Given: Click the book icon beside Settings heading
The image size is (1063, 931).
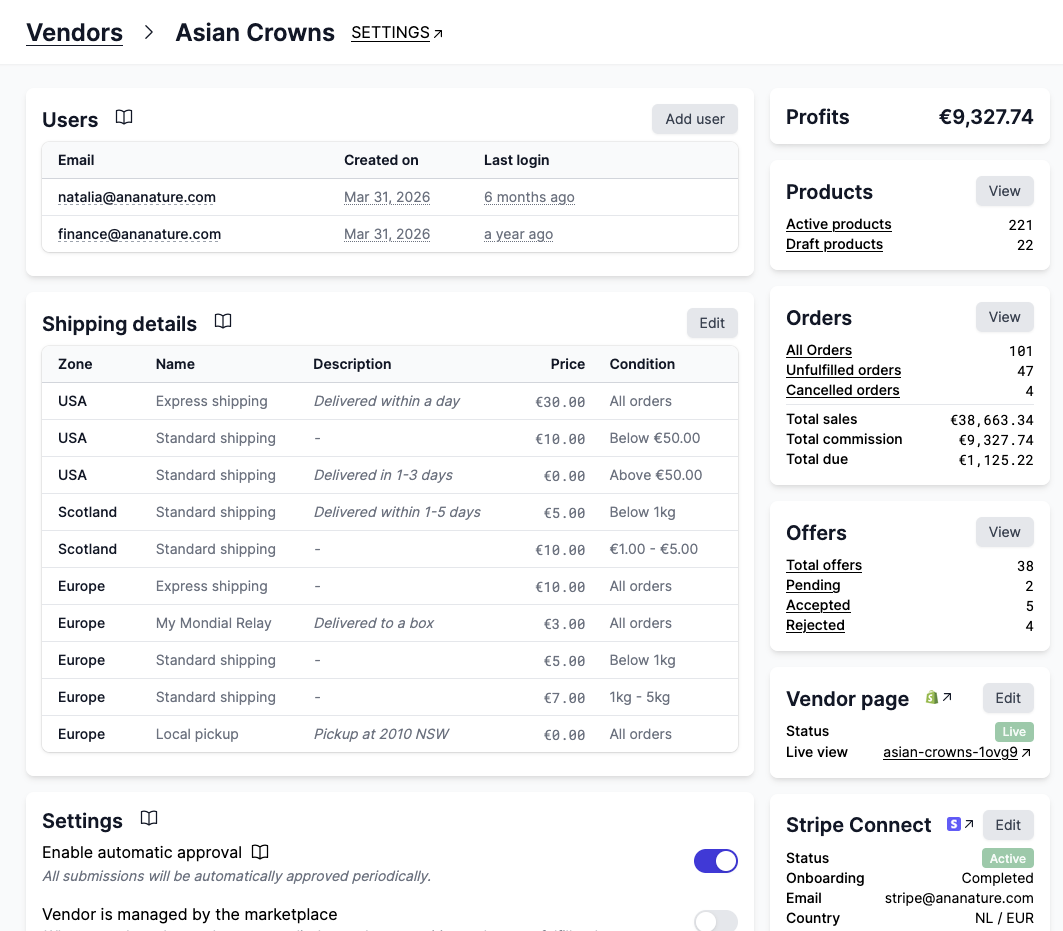Looking at the screenshot, I should pyautogui.click(x=149, y=819).
